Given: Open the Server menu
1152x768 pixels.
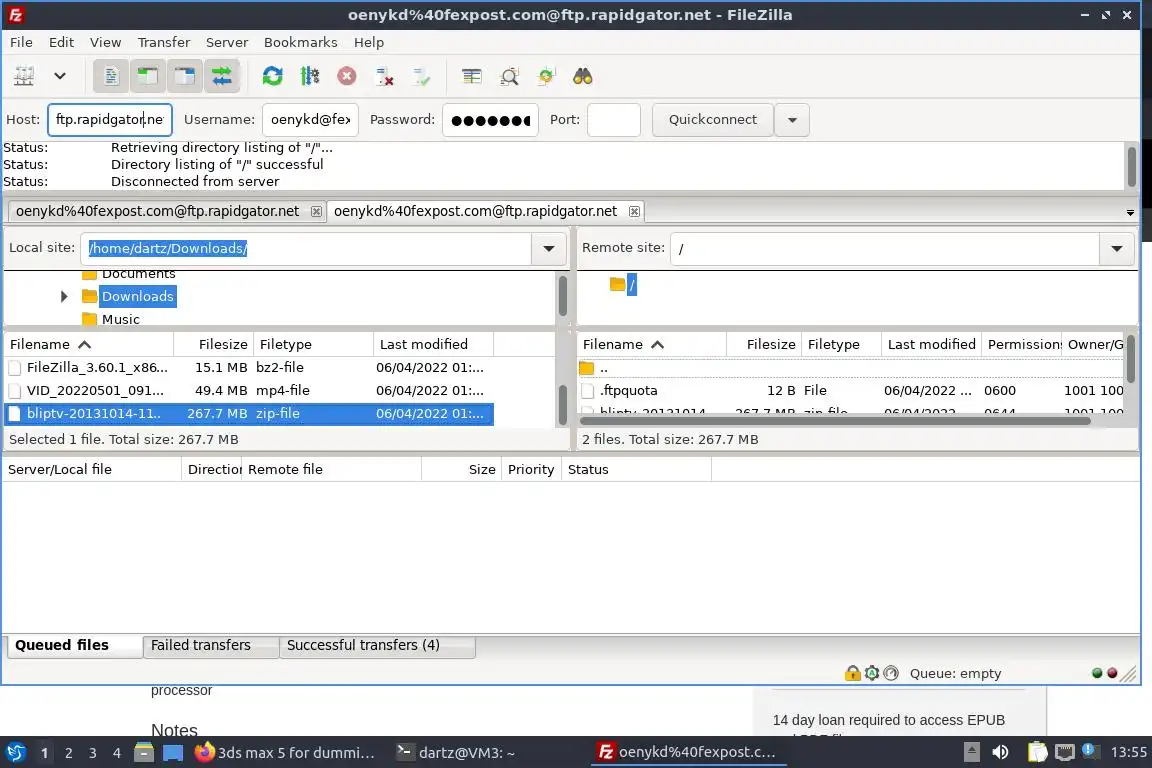Looking at the screenshot, I should (226, 42).
